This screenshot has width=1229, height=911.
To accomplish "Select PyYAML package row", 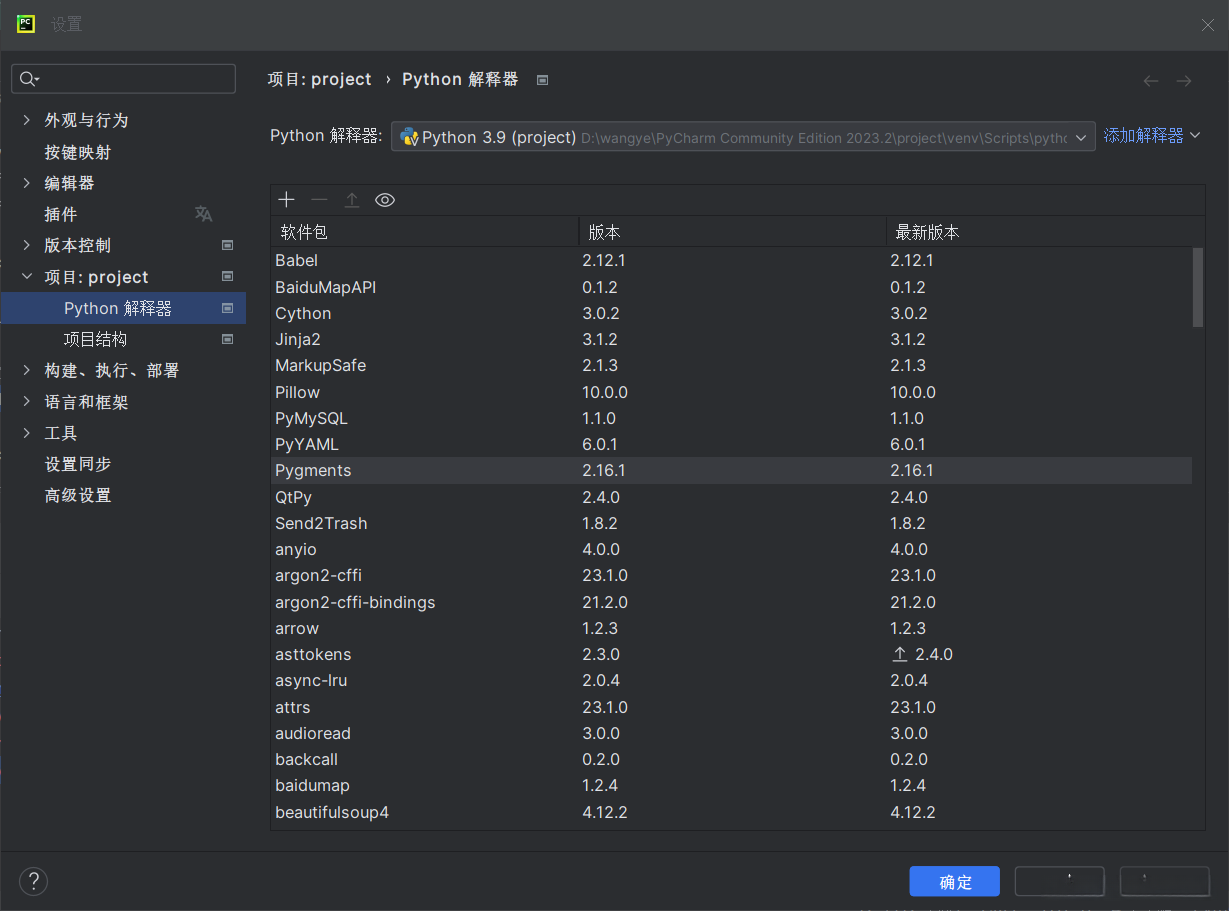I will [731, 444].
